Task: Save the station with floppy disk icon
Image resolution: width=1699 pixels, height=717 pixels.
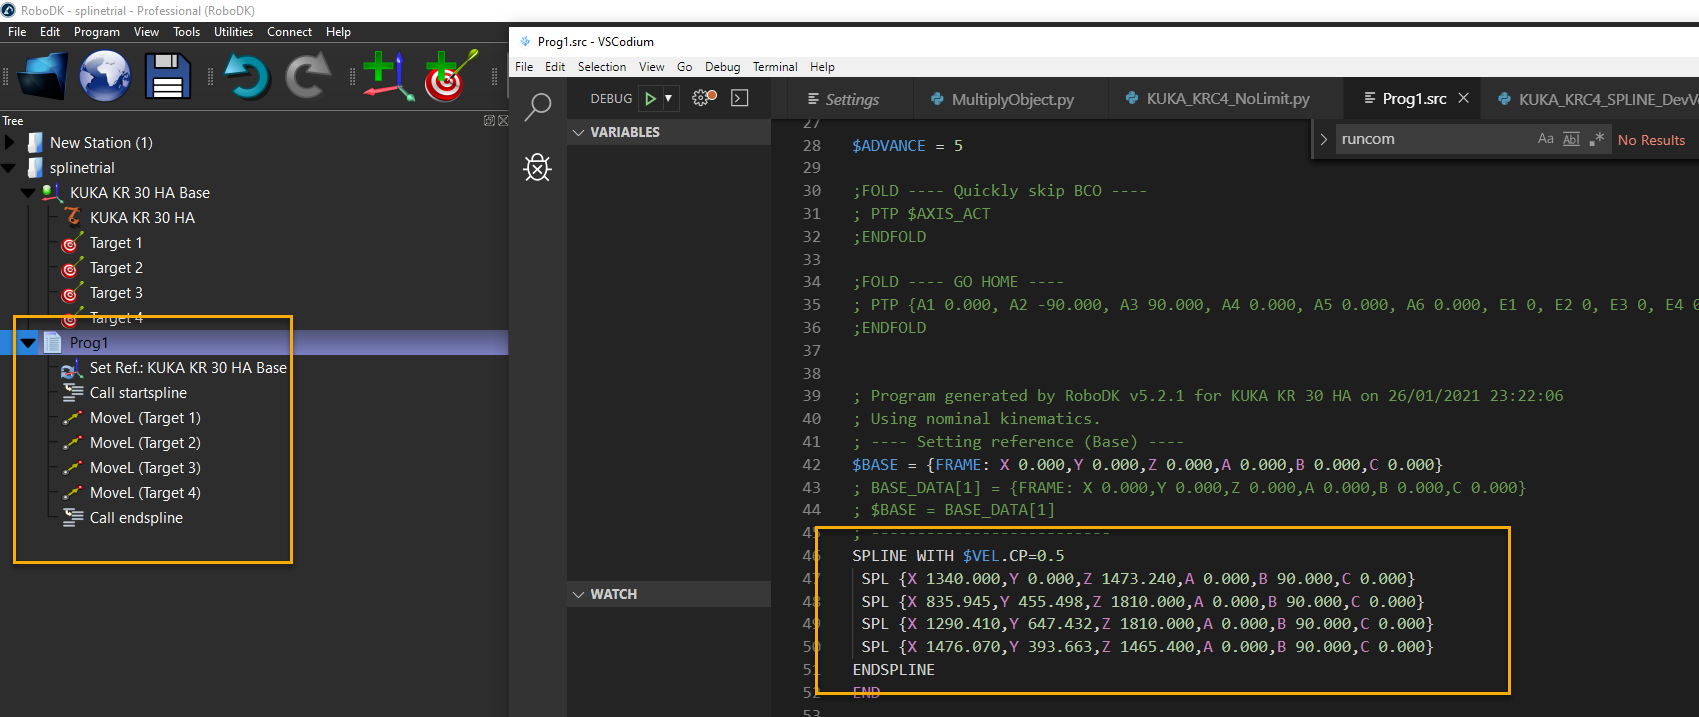Action: click(x=167, y=77)
